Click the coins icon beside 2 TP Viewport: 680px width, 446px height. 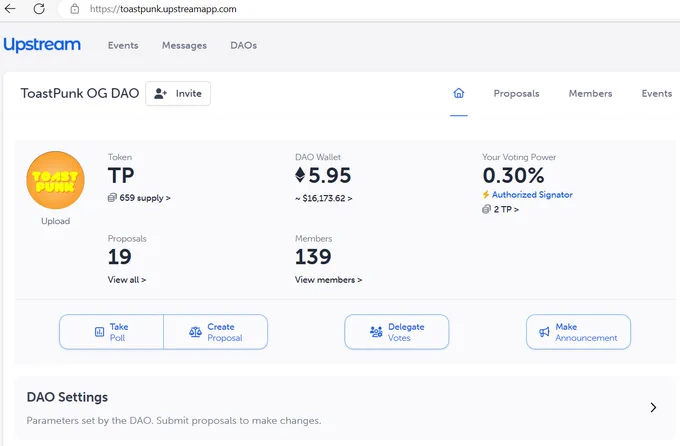[x=486, y=210]
